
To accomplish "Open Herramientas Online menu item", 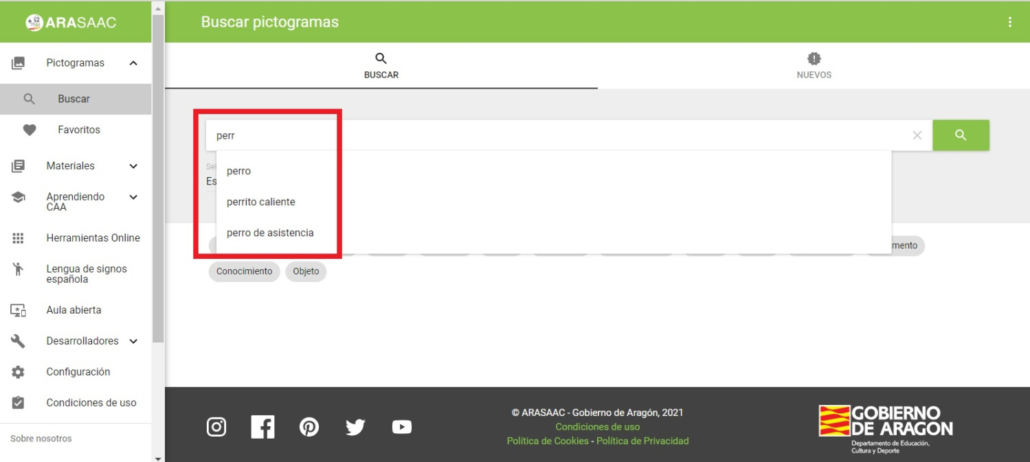I will [76, 238].
